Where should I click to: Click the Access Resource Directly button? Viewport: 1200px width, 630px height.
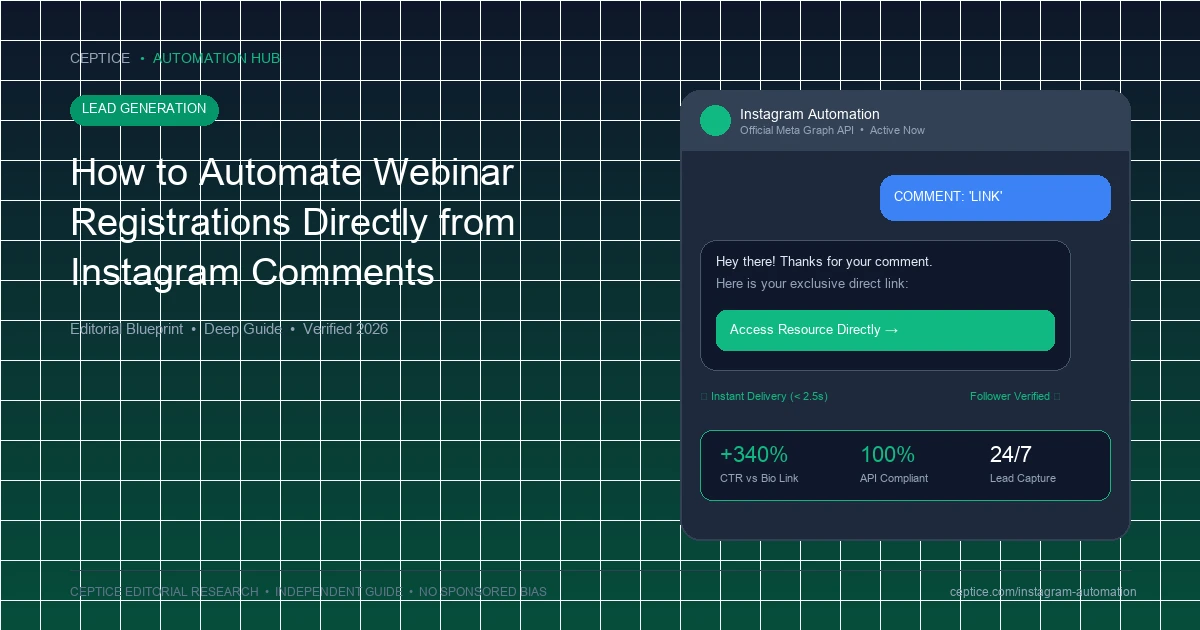(885, 330)
